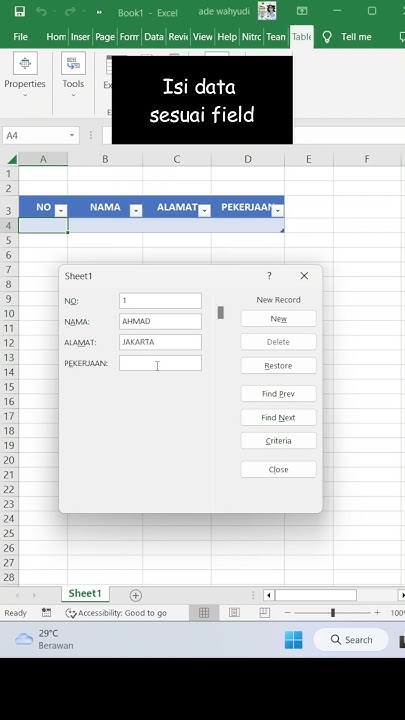Switch to Normal view icon
The height and width of the screenshot is (720, 405).
point(204,613)
